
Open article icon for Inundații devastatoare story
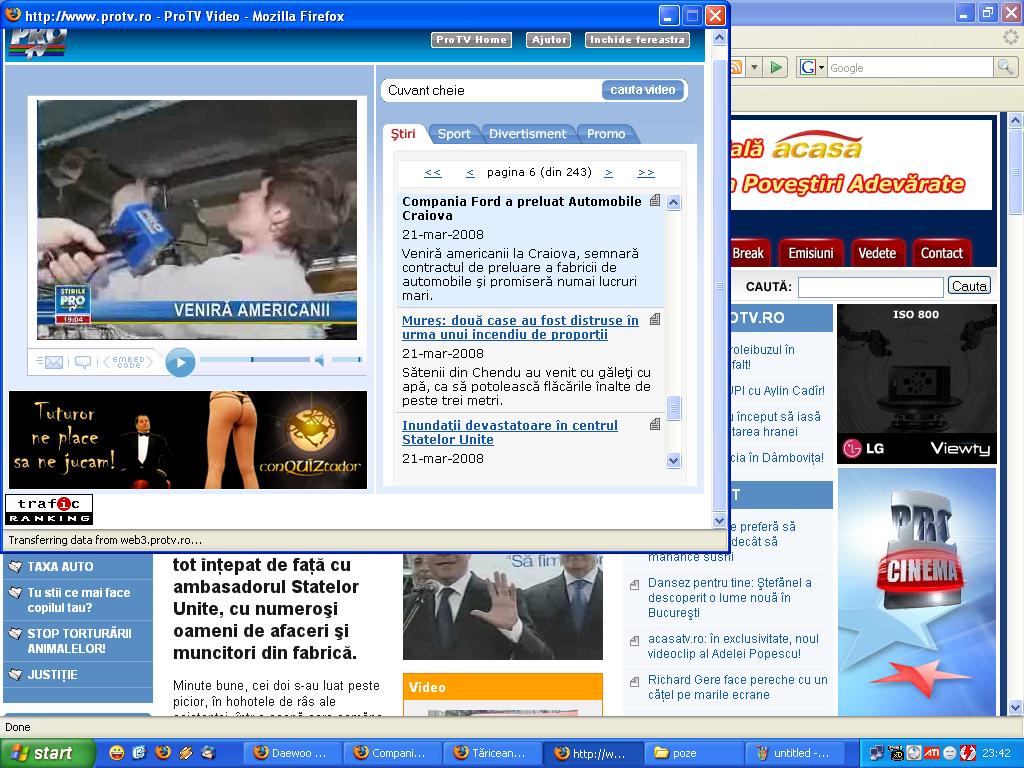coord(655,424)
